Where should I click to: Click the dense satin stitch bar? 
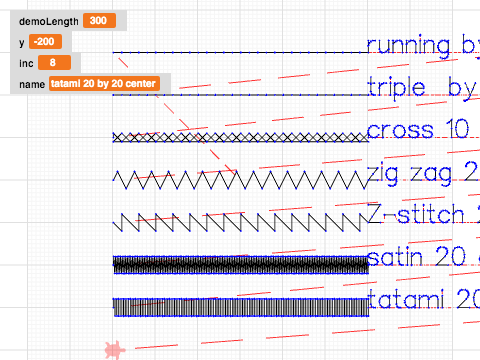pyautogui.click(x=241, y=265)
